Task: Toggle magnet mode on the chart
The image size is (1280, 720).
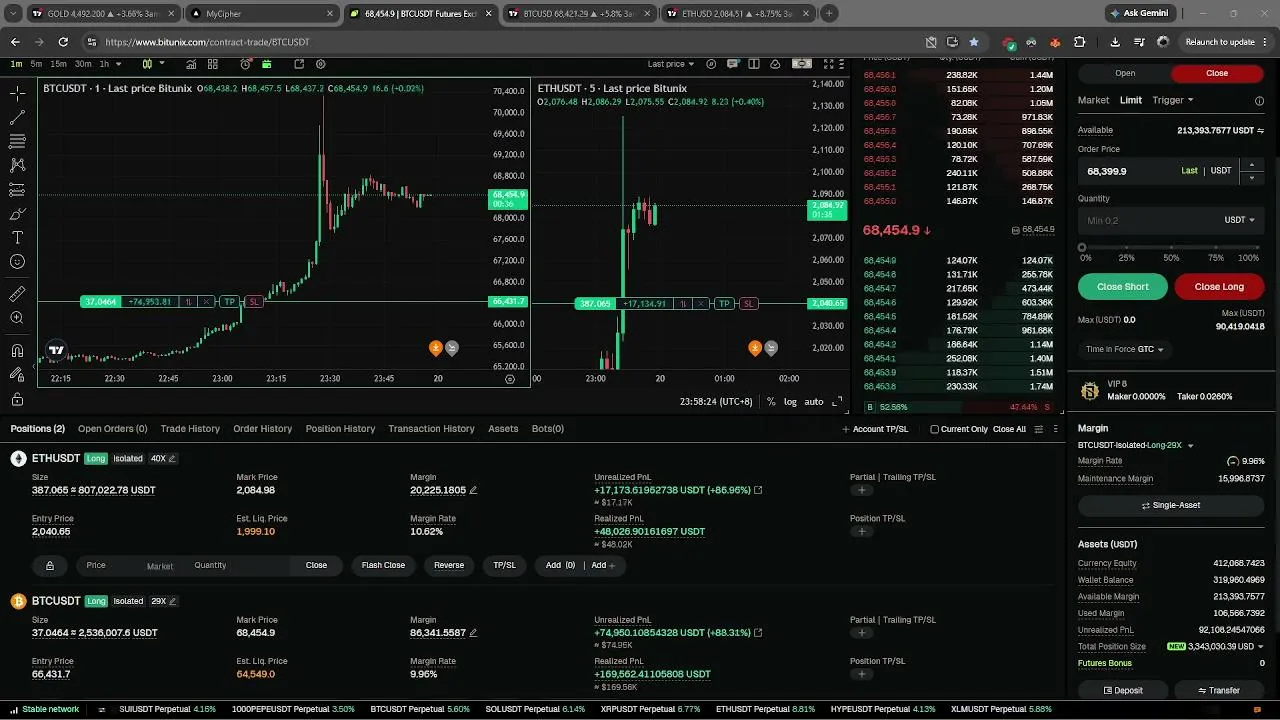Action: [x=17, y=351]
